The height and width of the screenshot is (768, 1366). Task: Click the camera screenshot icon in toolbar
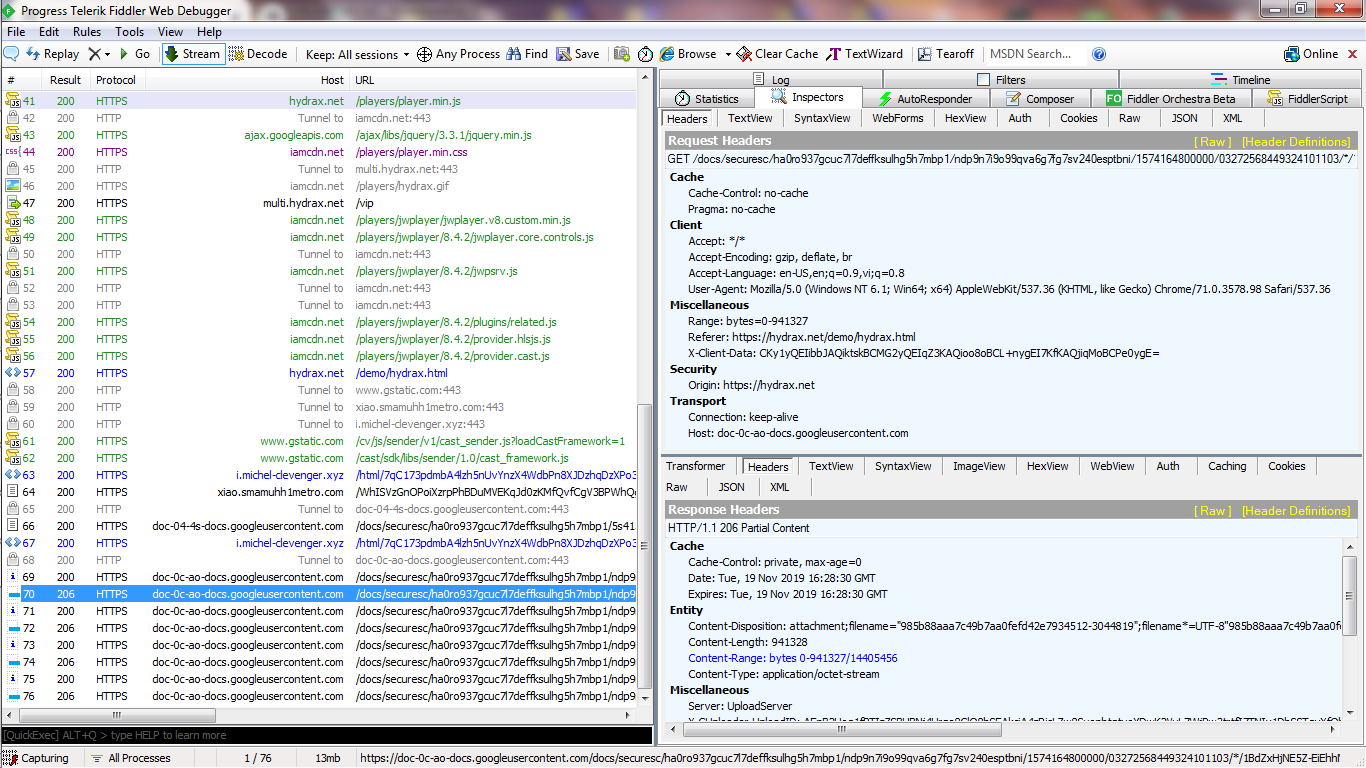[622, 54]
